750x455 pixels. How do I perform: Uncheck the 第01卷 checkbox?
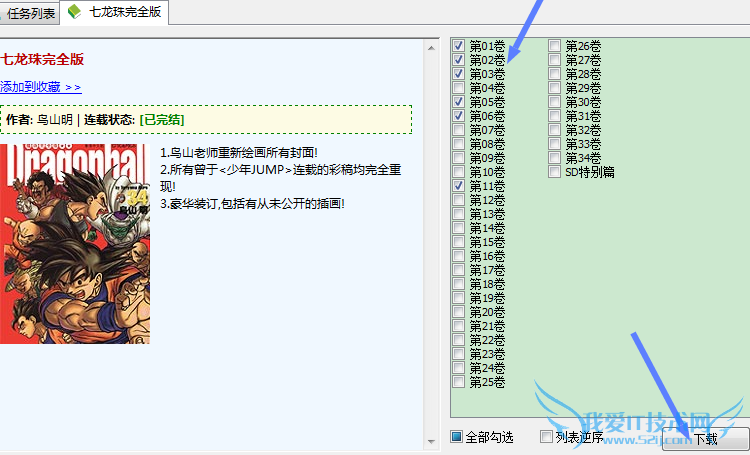tap(458, 46)
